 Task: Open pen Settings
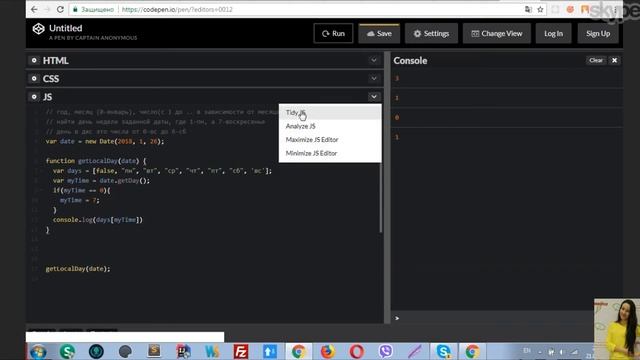431,33
